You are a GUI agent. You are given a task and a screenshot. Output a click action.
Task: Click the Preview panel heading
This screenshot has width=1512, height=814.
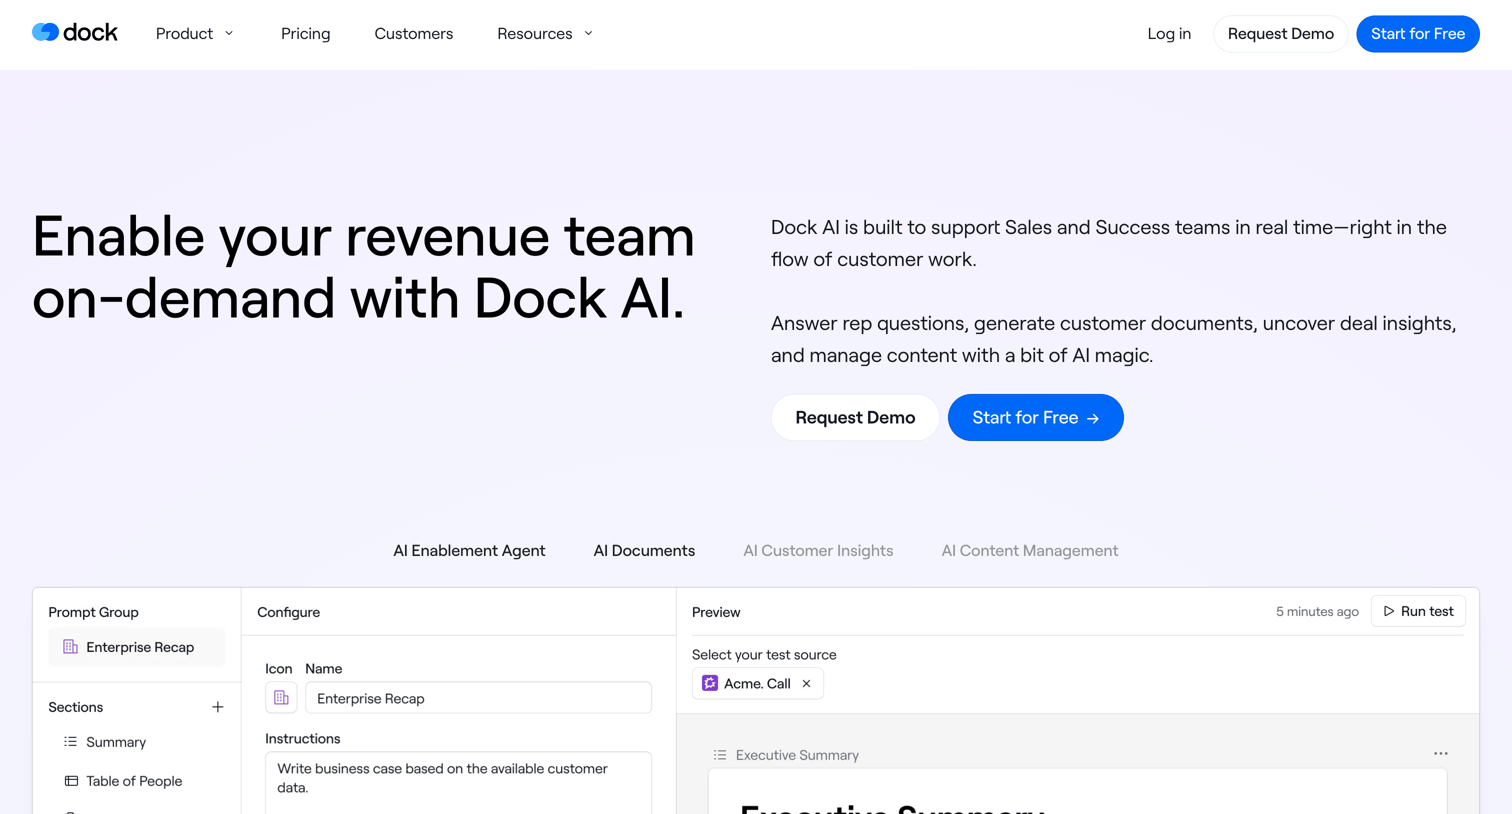716,612
